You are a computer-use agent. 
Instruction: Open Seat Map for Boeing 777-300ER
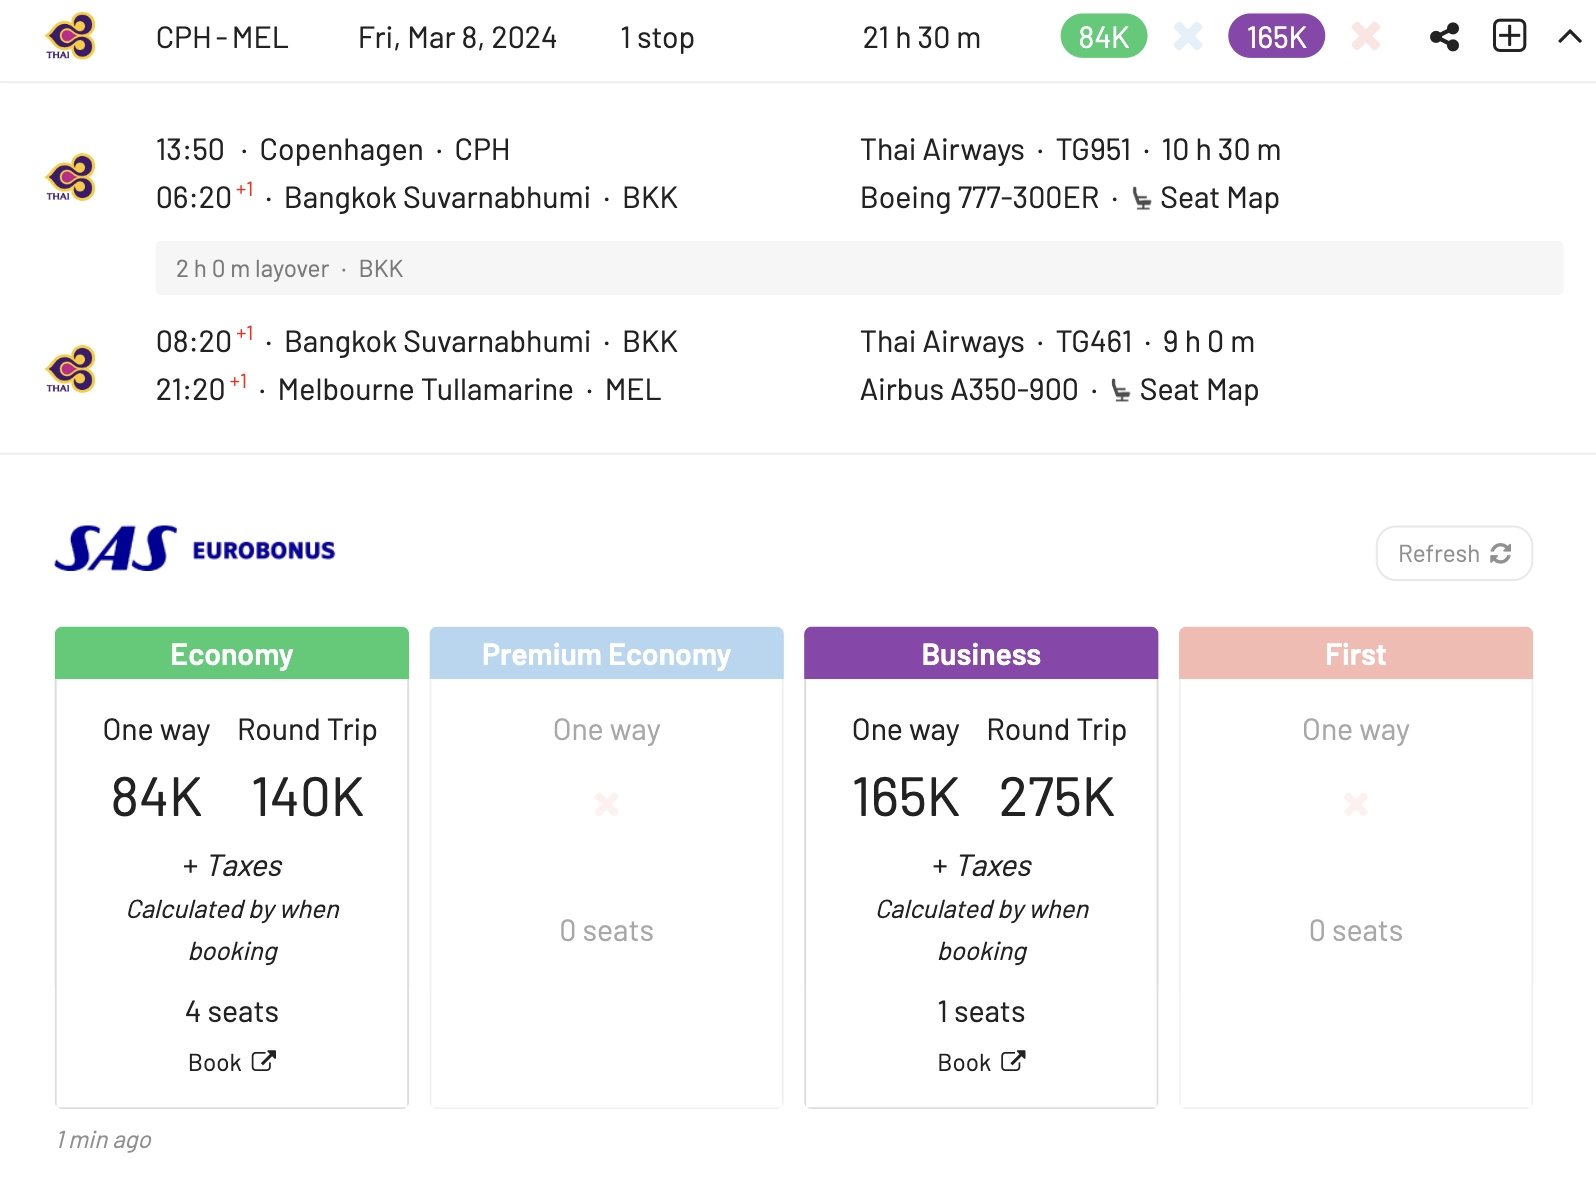point(1219,198)
